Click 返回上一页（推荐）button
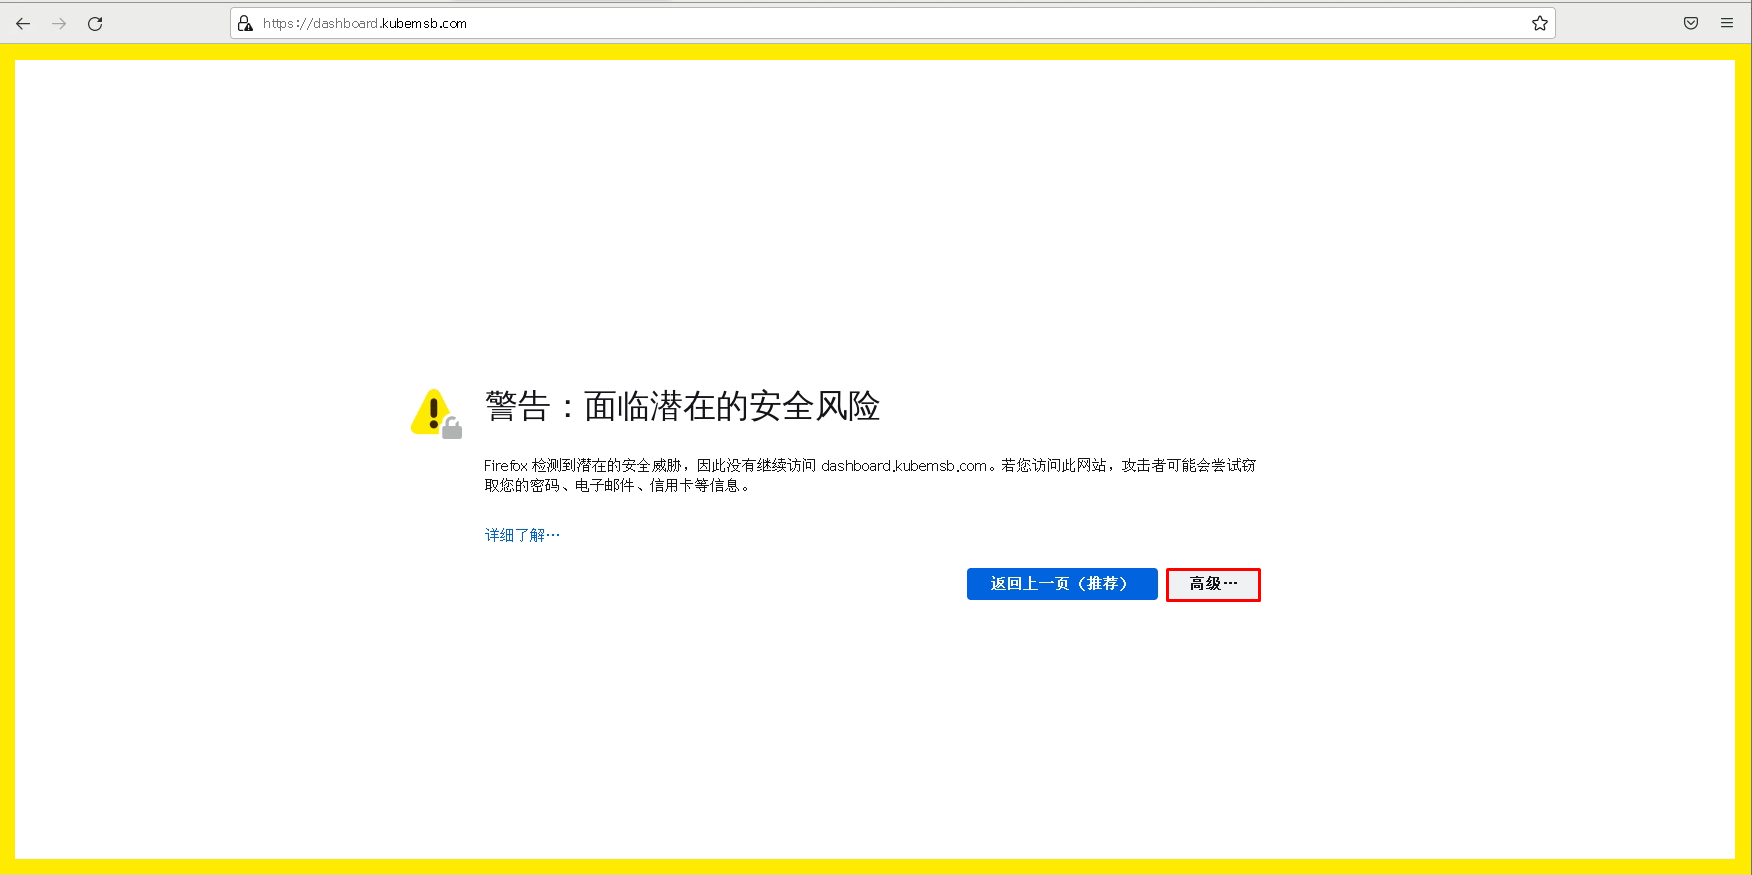The width and height of the screenshot is (1752, 875). tap(1062, 584)
